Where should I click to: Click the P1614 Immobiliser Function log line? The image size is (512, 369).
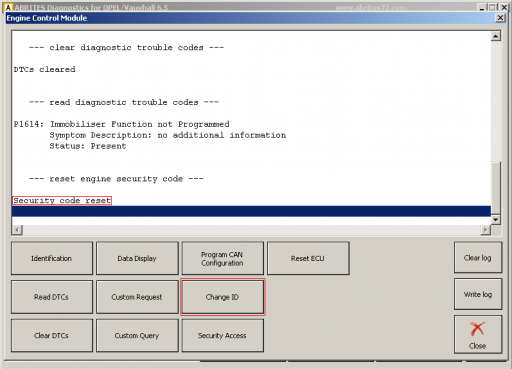coord(121,124)
